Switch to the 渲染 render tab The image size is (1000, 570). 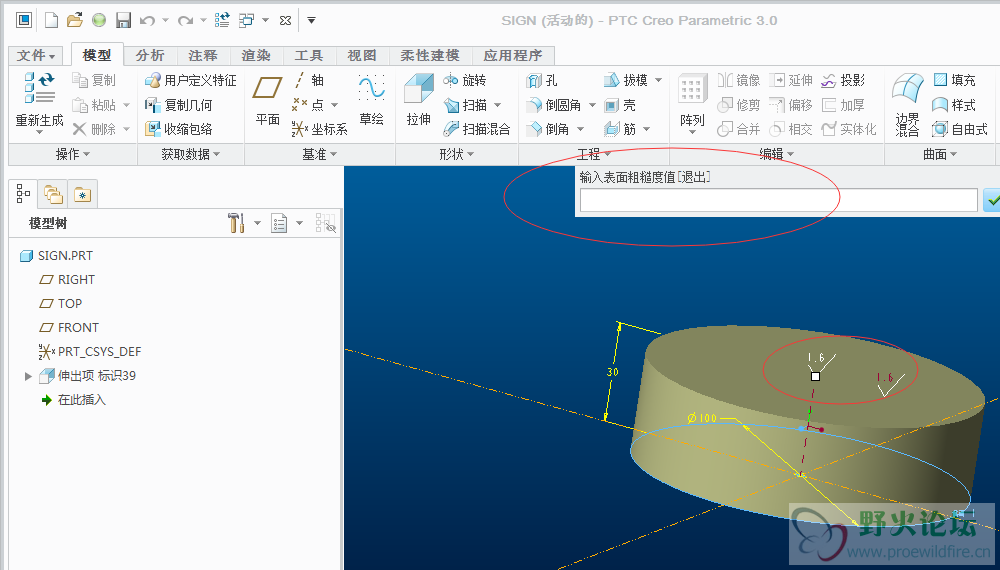tap(256, 55)
